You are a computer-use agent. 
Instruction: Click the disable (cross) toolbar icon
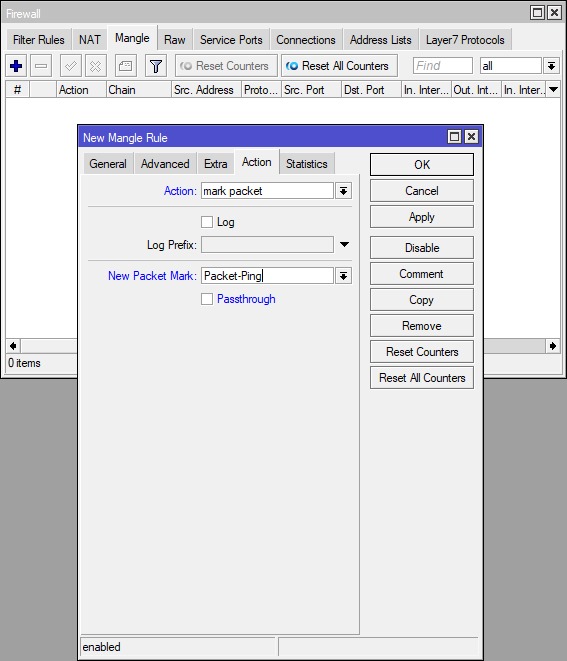[x=96, y=66]
